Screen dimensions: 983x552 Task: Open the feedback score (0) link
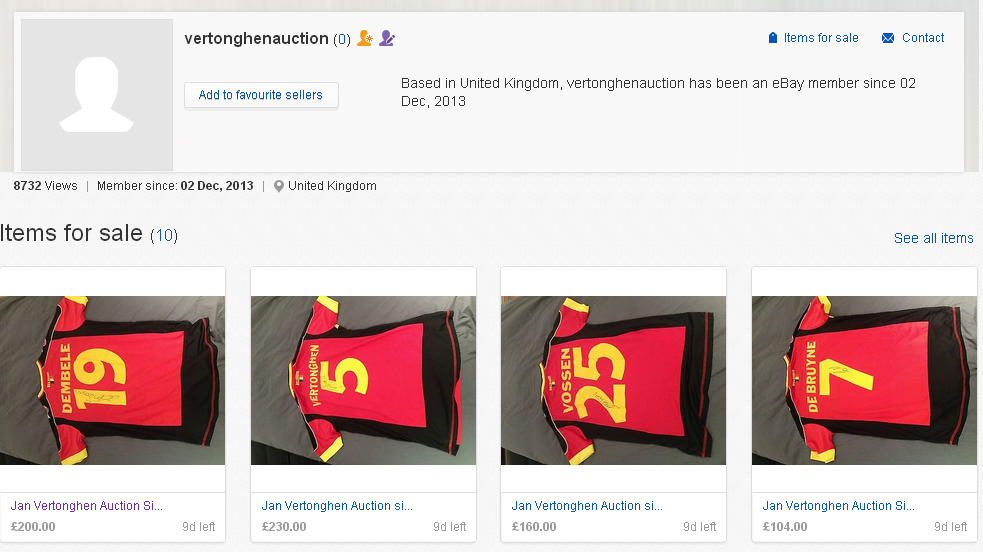pyautogui.click(x=342, y=39)
